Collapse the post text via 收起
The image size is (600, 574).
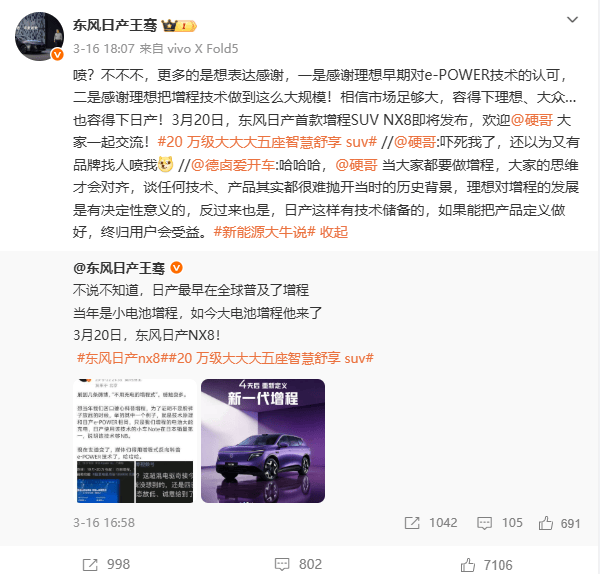[334, 232]
